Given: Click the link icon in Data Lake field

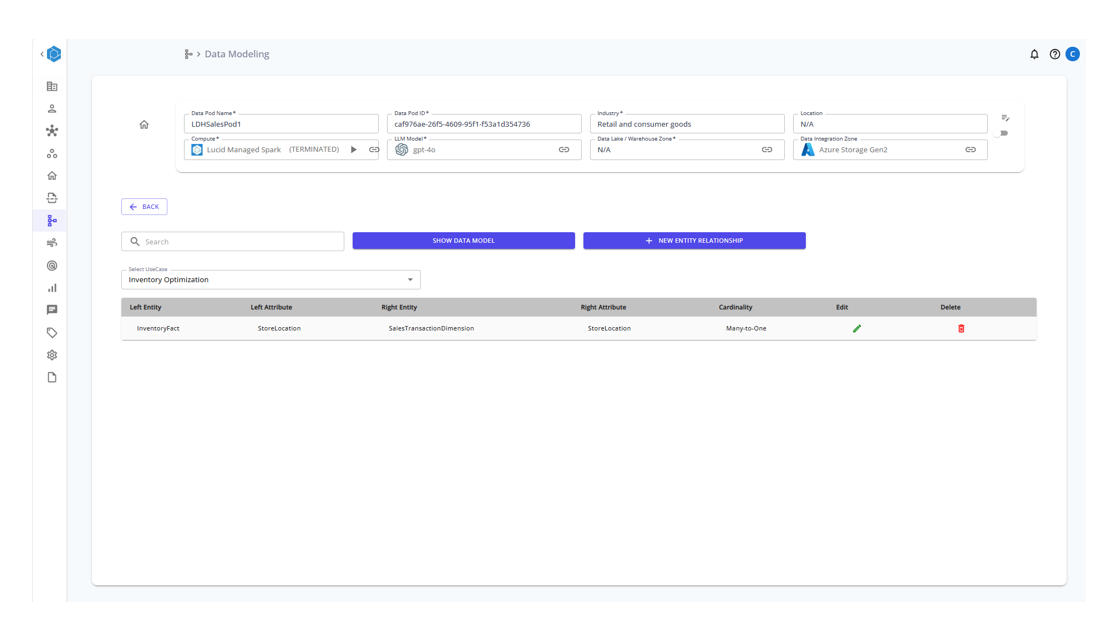Looking at the screenshot, I should pyautogui.click(x=767, y=150).
